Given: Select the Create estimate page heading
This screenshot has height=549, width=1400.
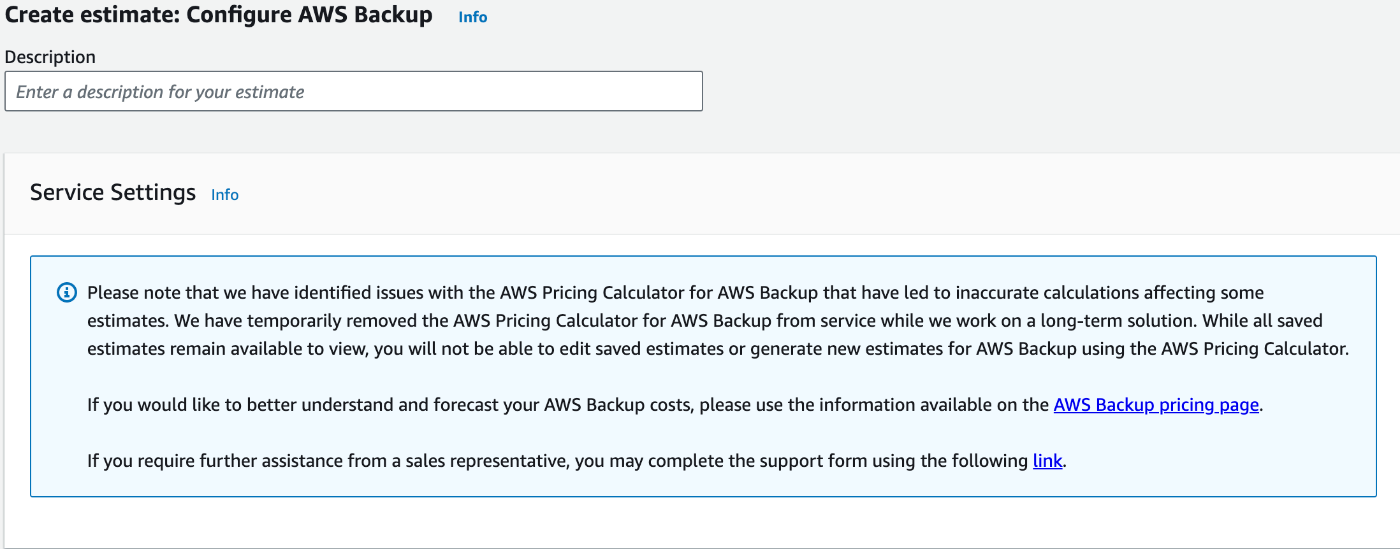Looking at the screenshot, I should tap(219, 15).
